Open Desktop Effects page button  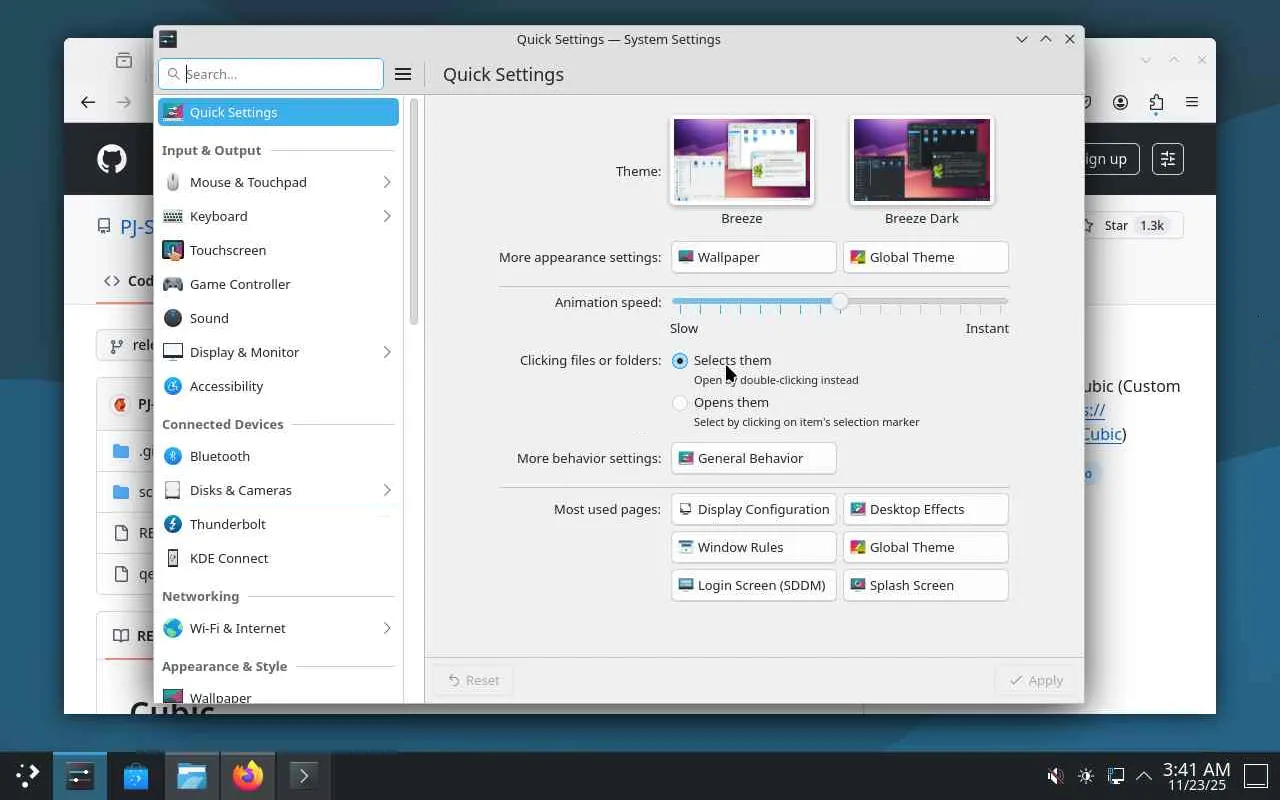point(926,509)
